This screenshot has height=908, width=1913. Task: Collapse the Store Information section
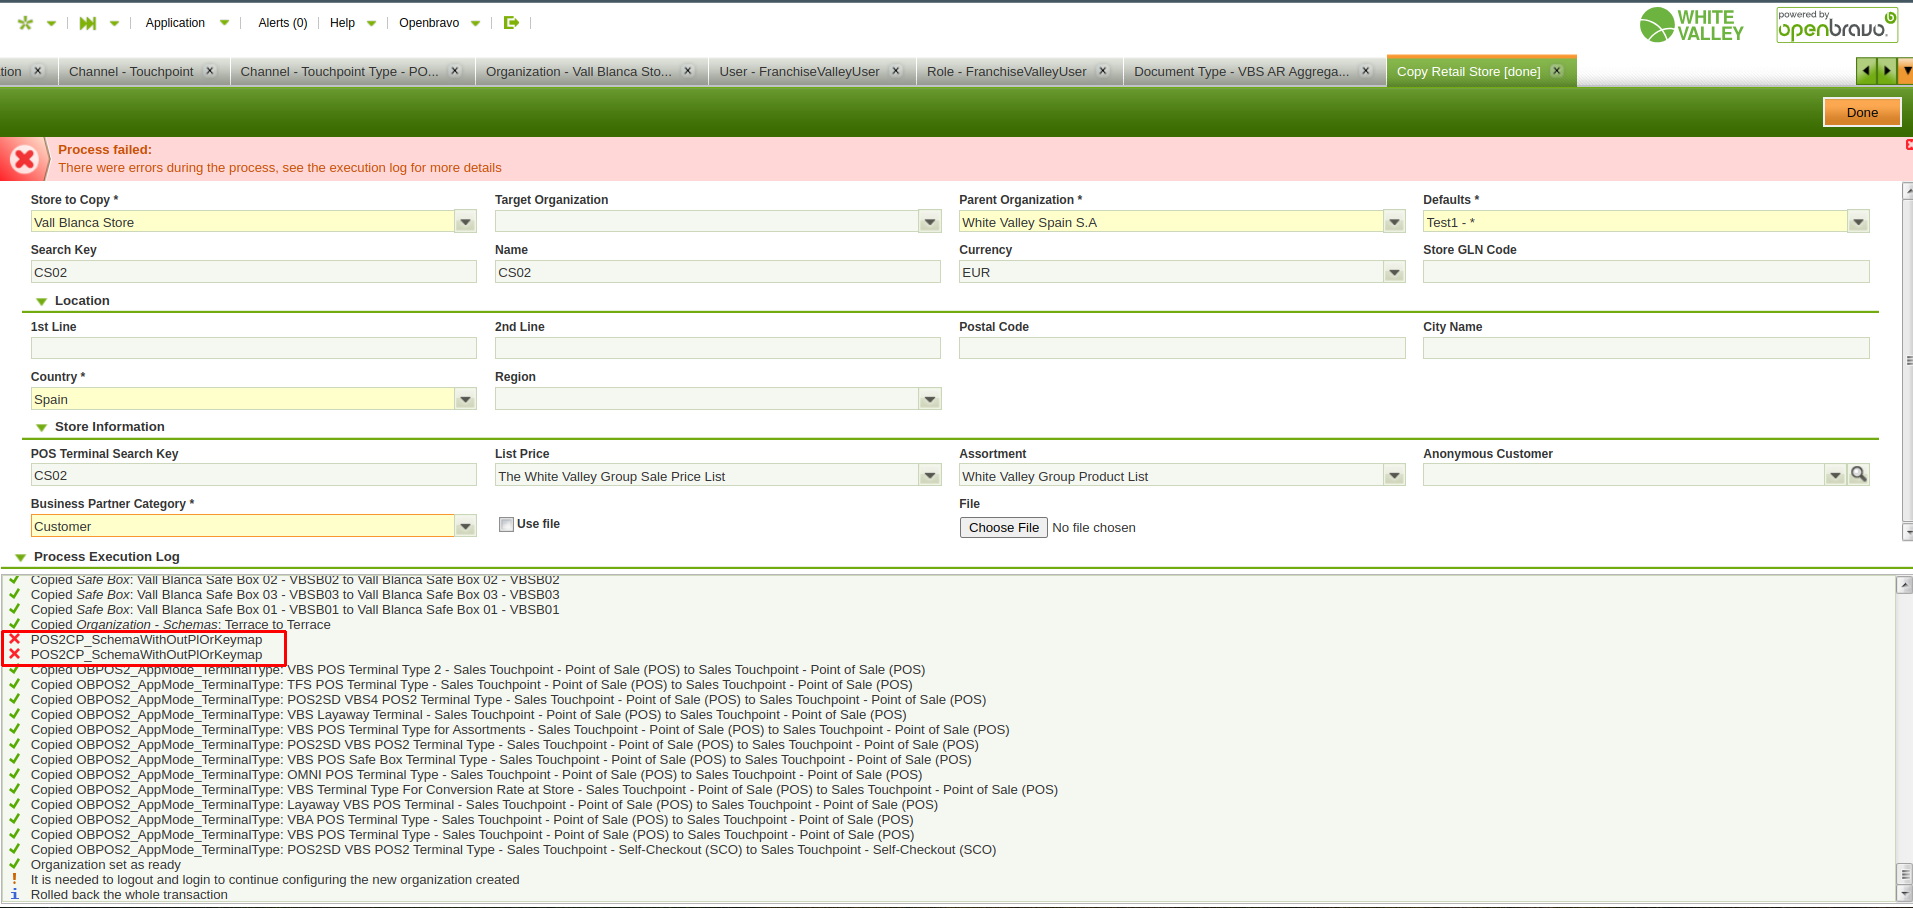pos(42,427)
